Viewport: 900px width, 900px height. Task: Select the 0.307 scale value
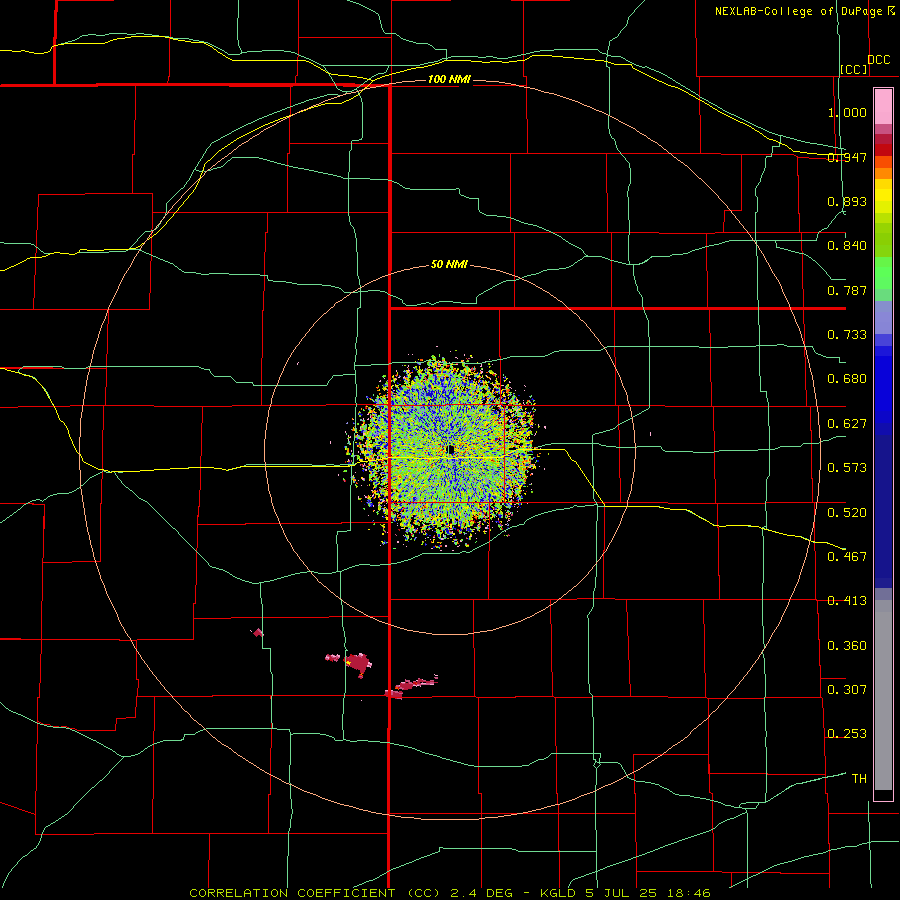[847, 689]
